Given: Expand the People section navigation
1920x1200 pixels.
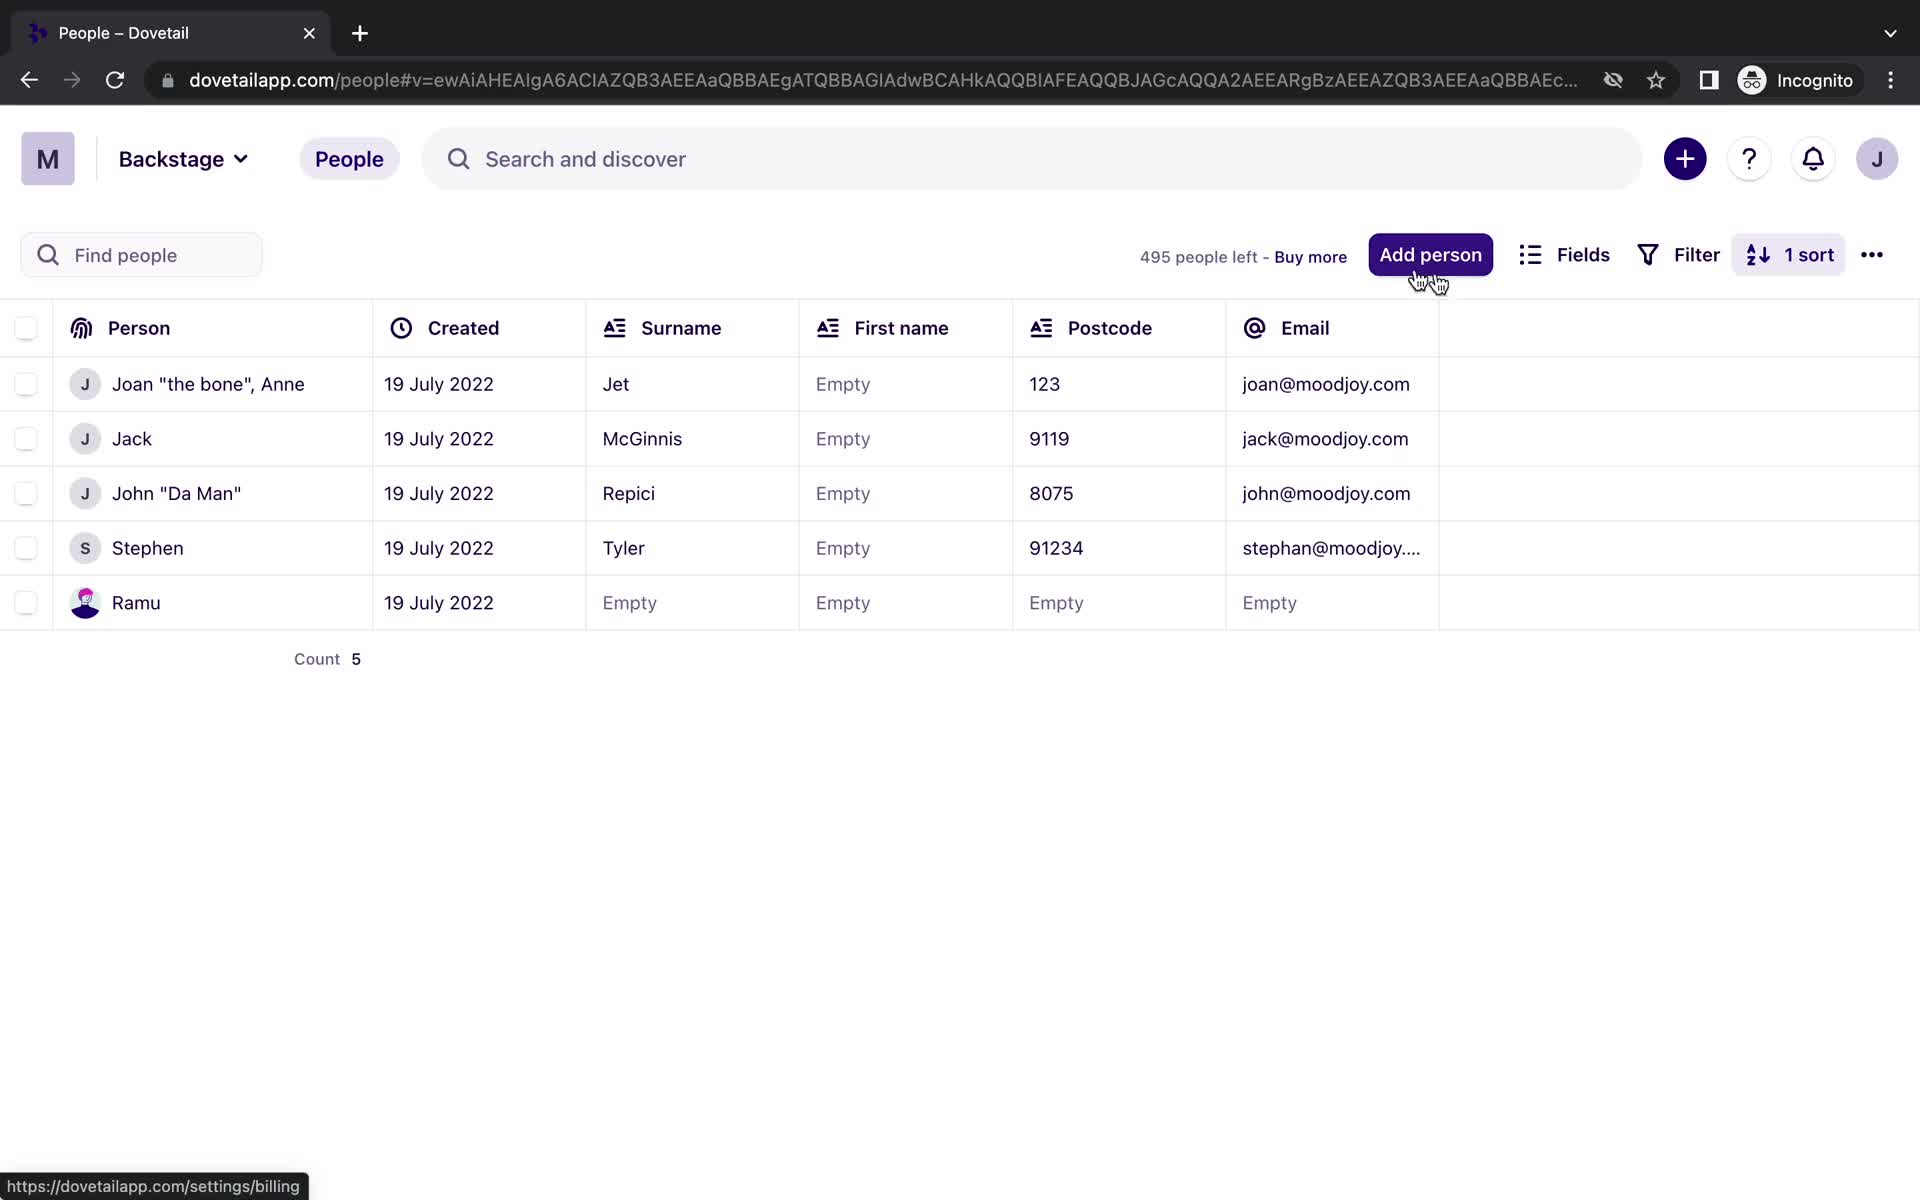Looking at the screenshot, I should pyautogui.click(x=348, y=159).
